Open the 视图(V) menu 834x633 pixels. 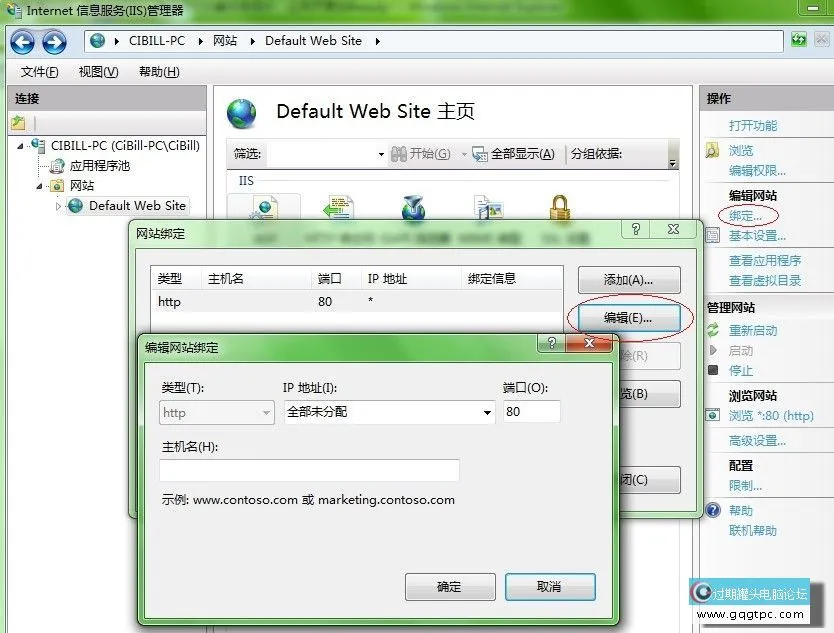point(97,71)
